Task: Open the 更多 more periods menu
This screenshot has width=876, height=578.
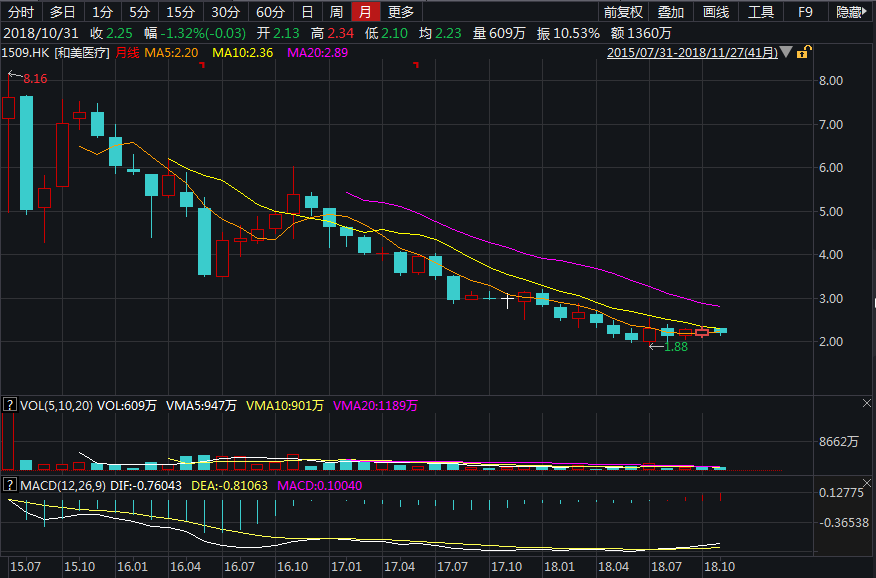Action: pyautogui.click(x=400, y=12)
